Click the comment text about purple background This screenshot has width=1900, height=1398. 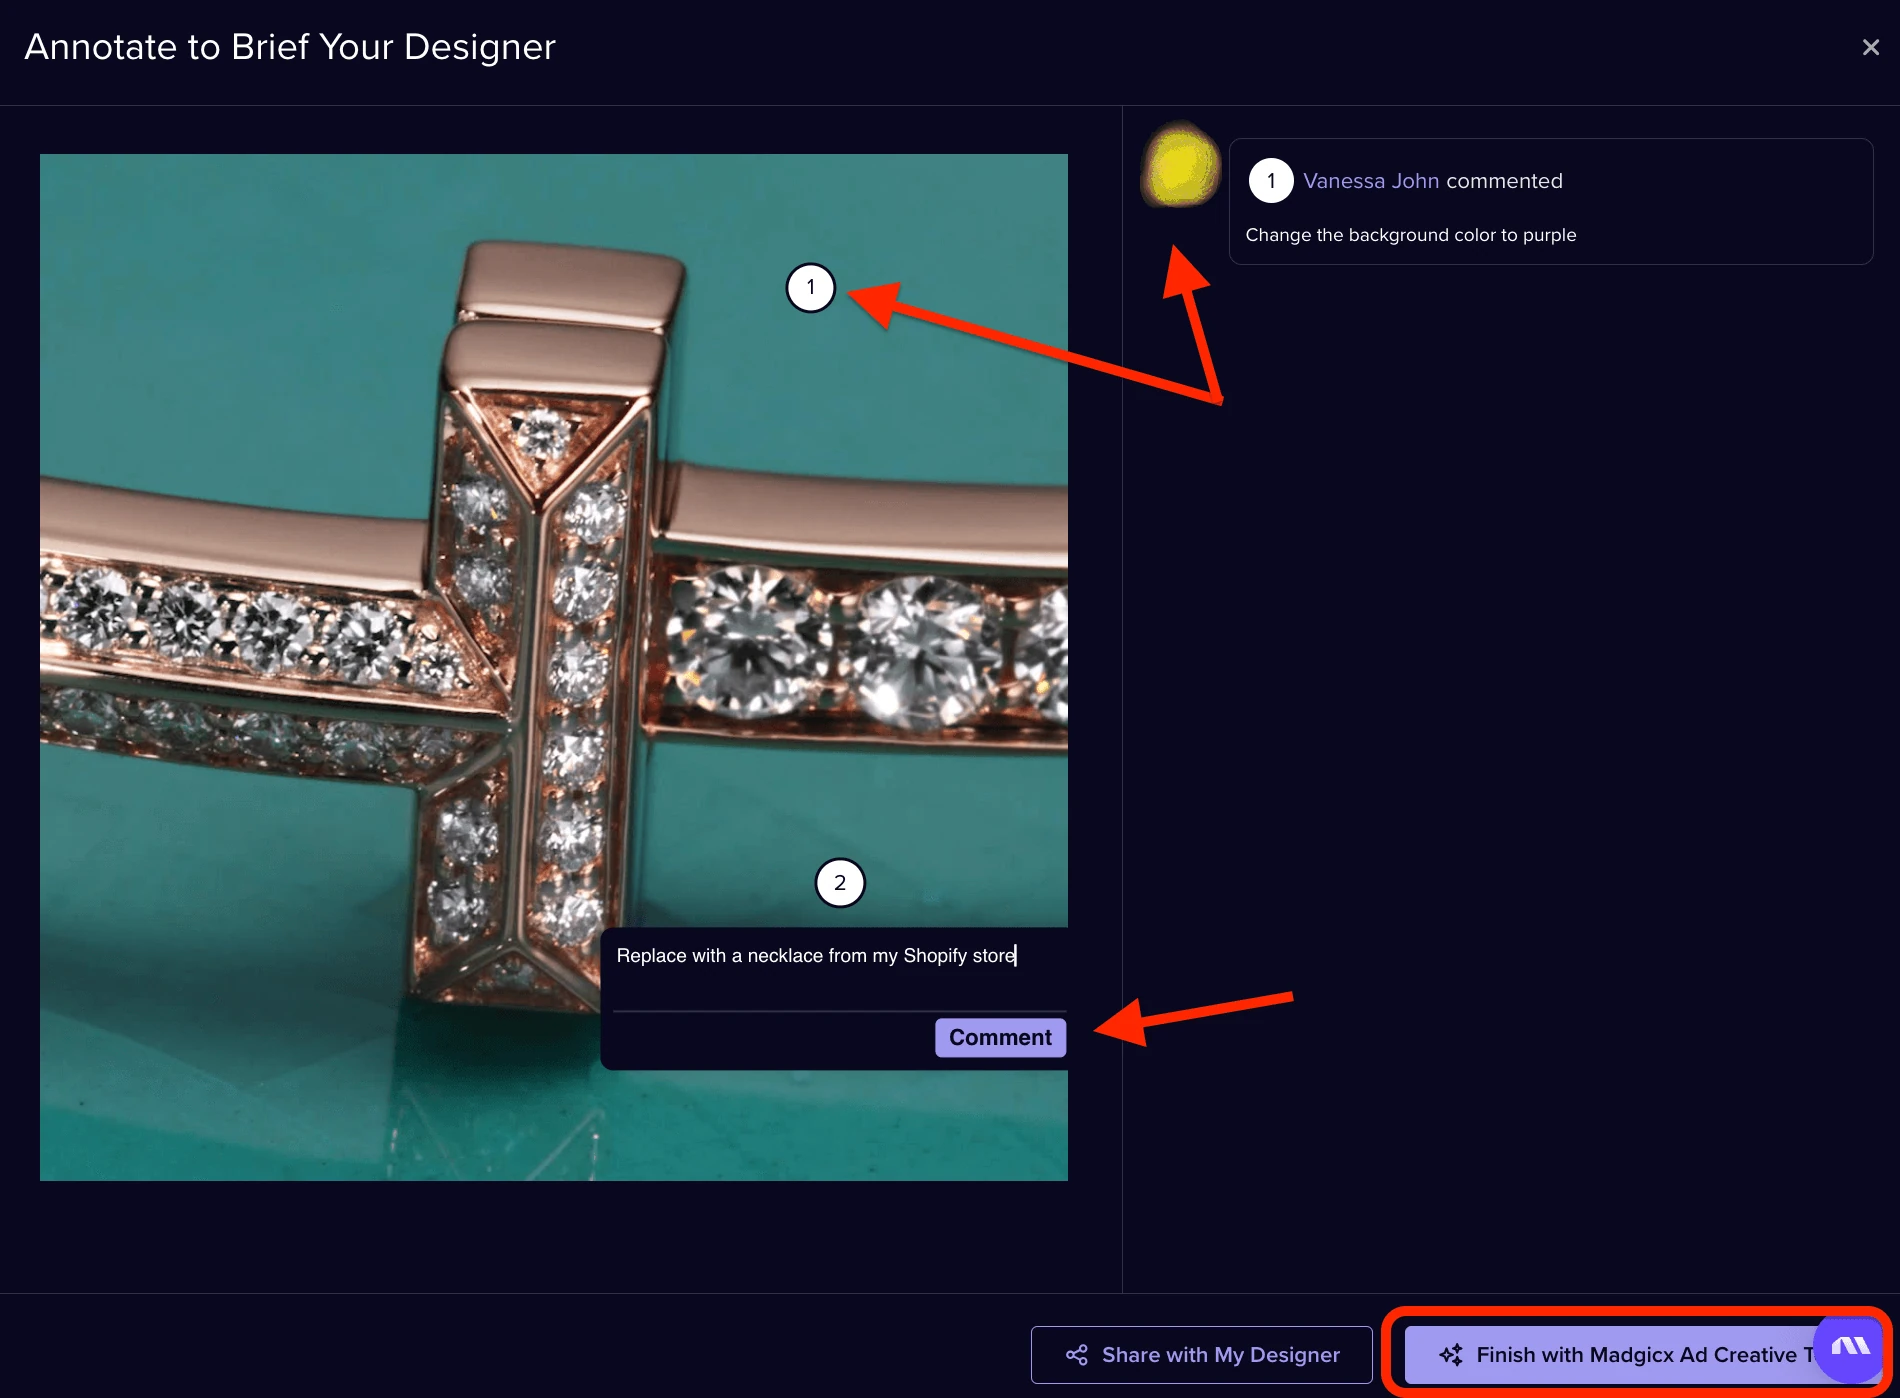click(x=1411, y=235)
